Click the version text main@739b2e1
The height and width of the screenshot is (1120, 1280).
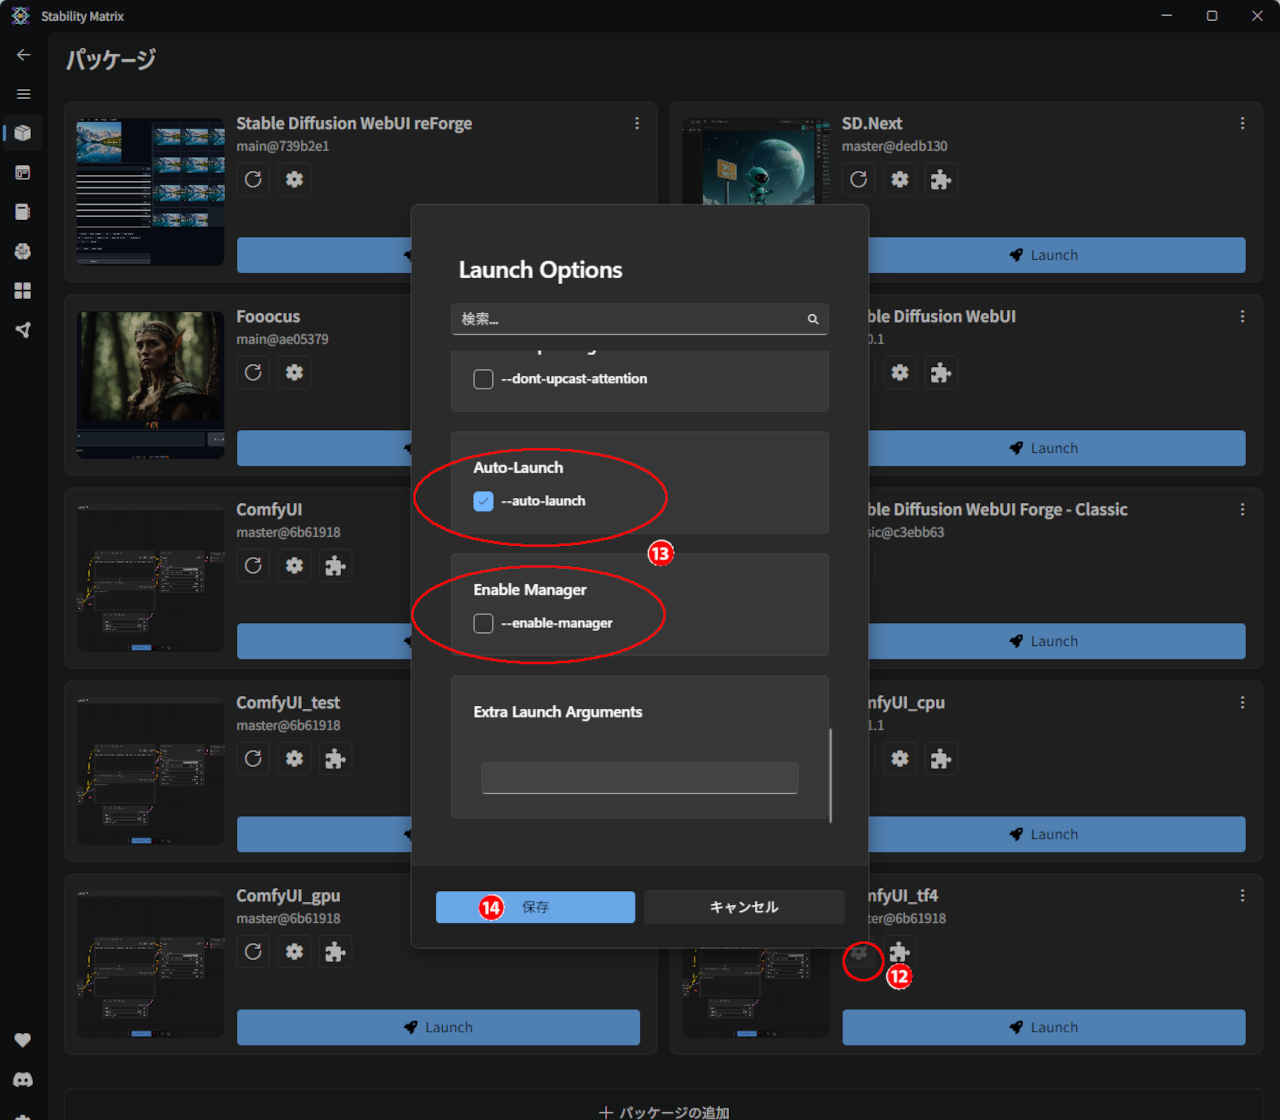pyautogui.click(x=283, y=146)
